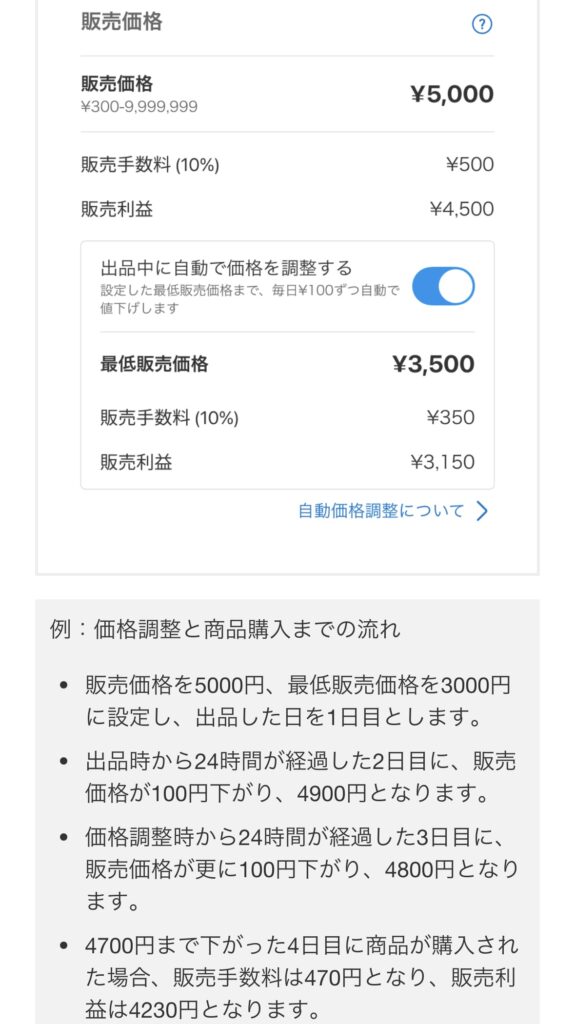
Task: Tap the bold 販売価格 field label
Action: [x=117, y=84]
